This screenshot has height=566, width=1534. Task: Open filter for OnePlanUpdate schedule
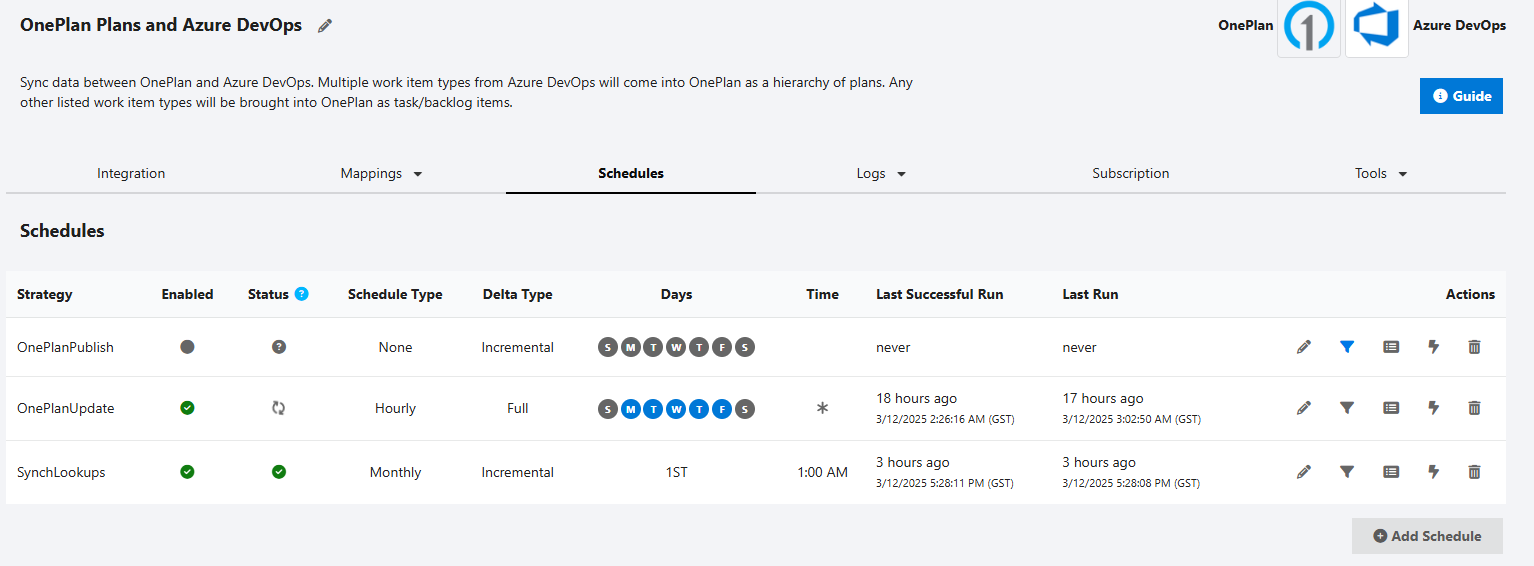1347,408
